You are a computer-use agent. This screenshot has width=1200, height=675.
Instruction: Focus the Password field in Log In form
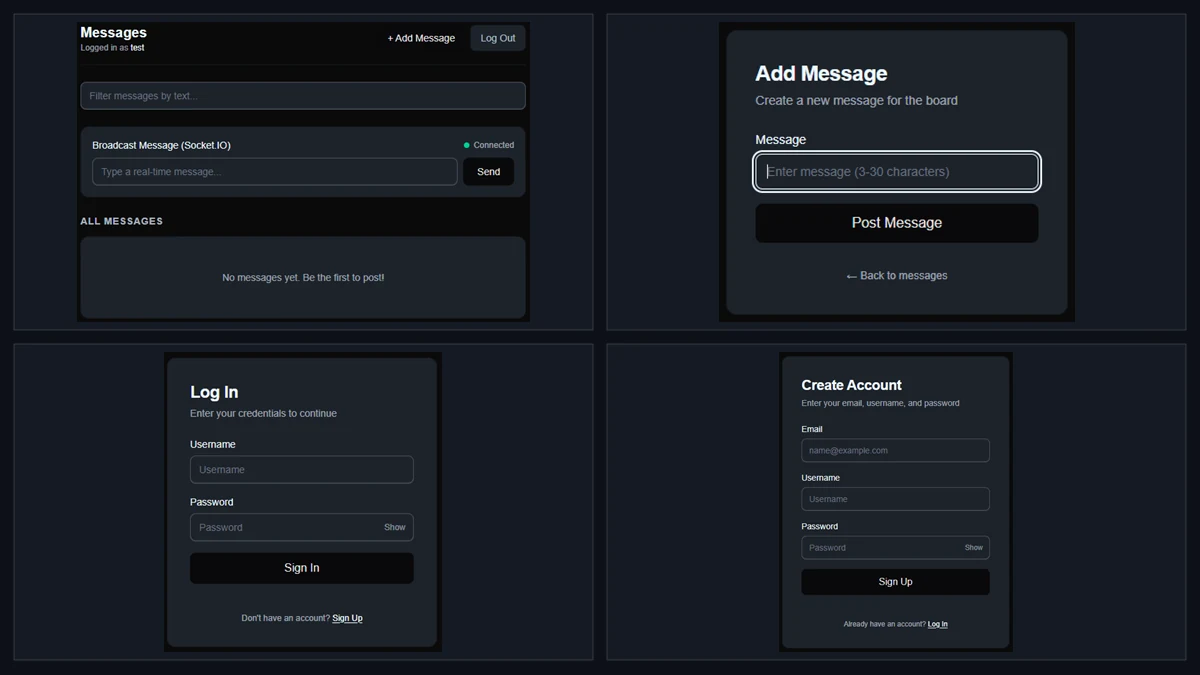pos(302,527)
